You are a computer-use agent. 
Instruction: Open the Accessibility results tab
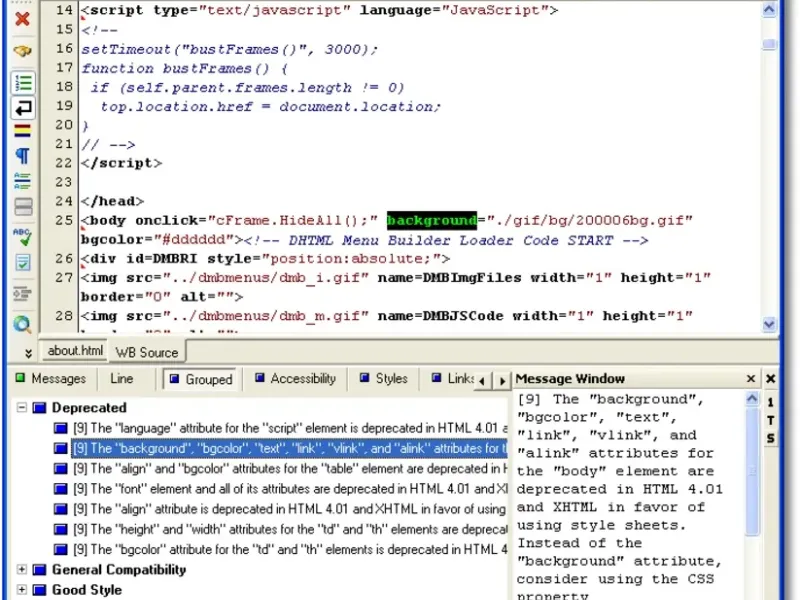click(295, 379)
